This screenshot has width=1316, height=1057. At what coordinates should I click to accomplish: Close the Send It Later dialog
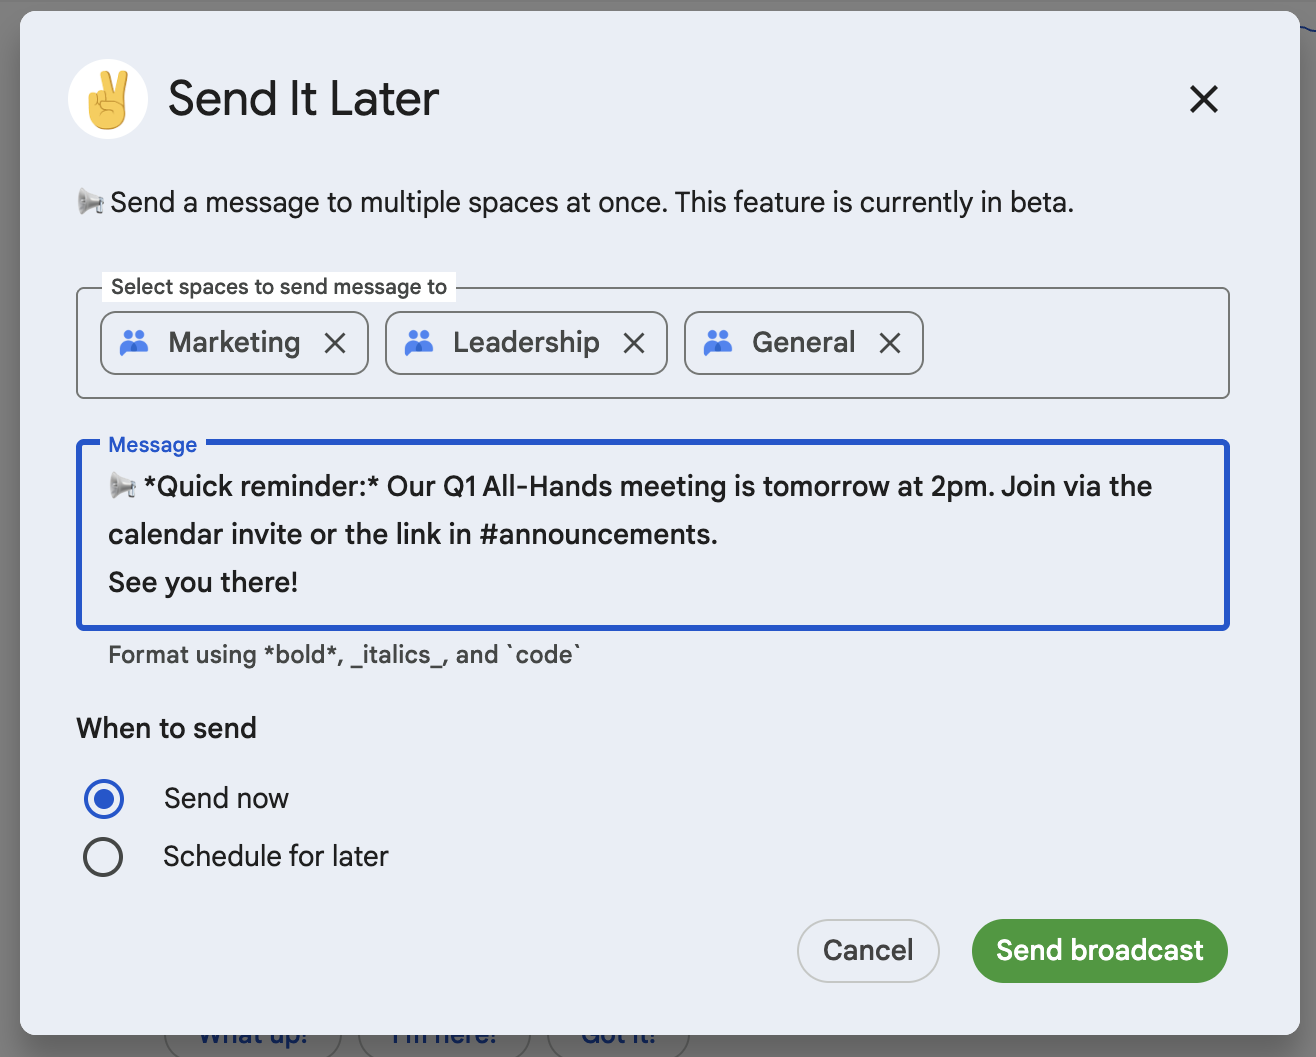click(1203, 99)
